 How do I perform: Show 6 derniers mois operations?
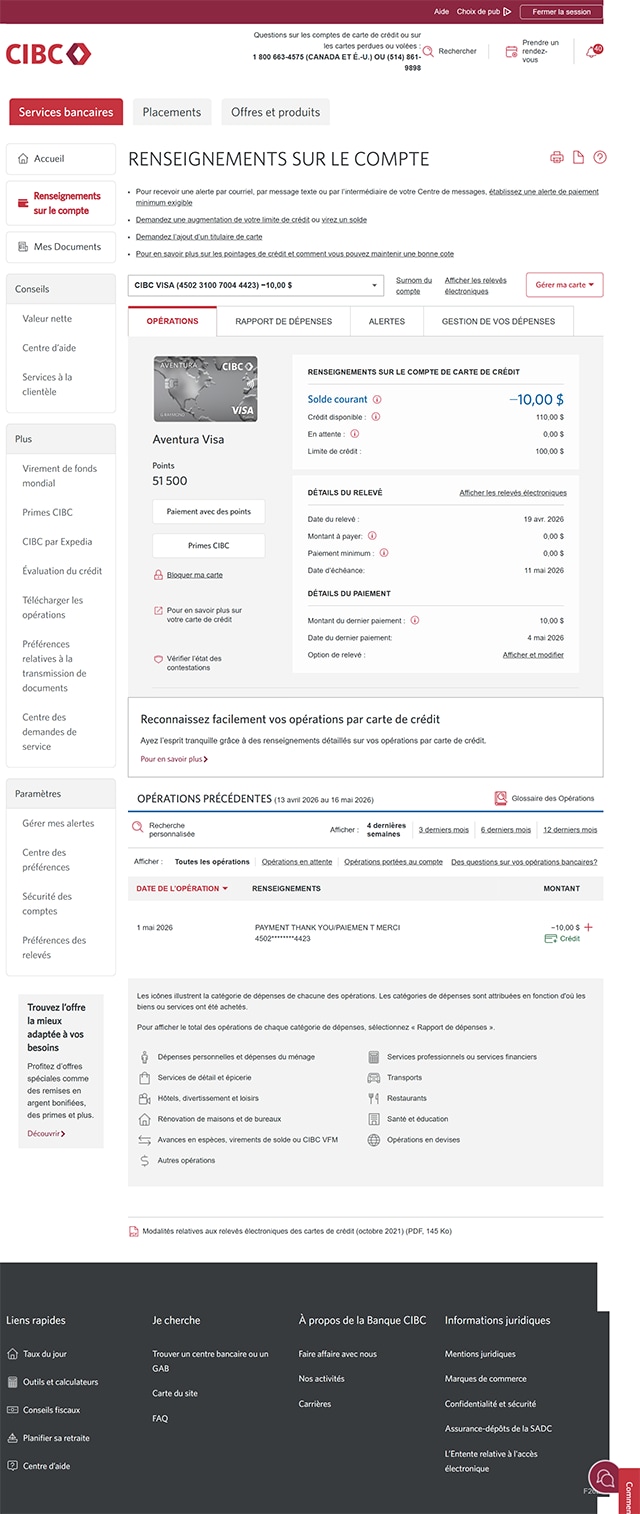coord(506,830)
